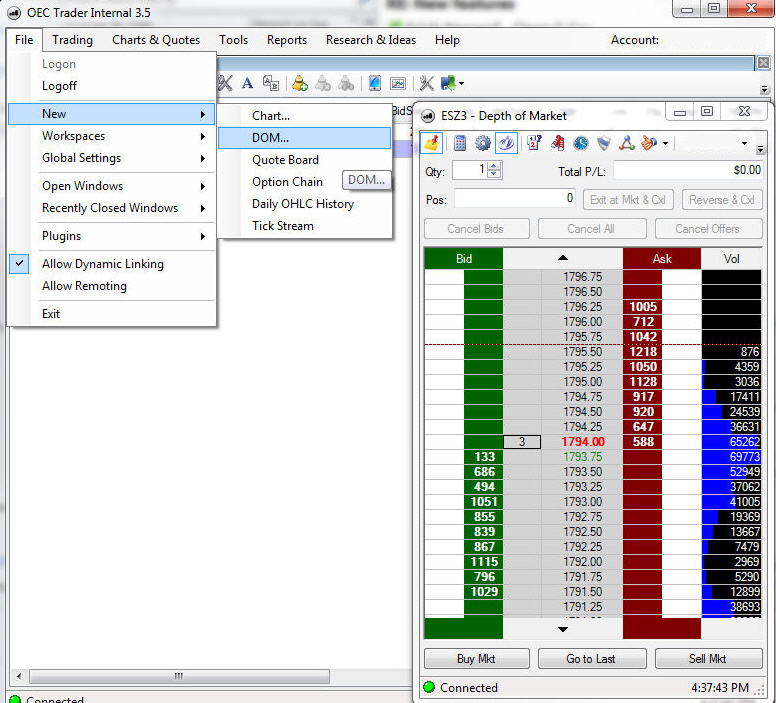Click the numbered cards with question mark icon
The image size is (776, 703).
click(x=534, y=144)
